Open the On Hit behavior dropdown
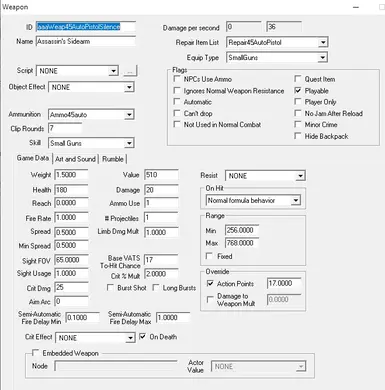This screenshot has height=390, width=385. click(295, 201)
